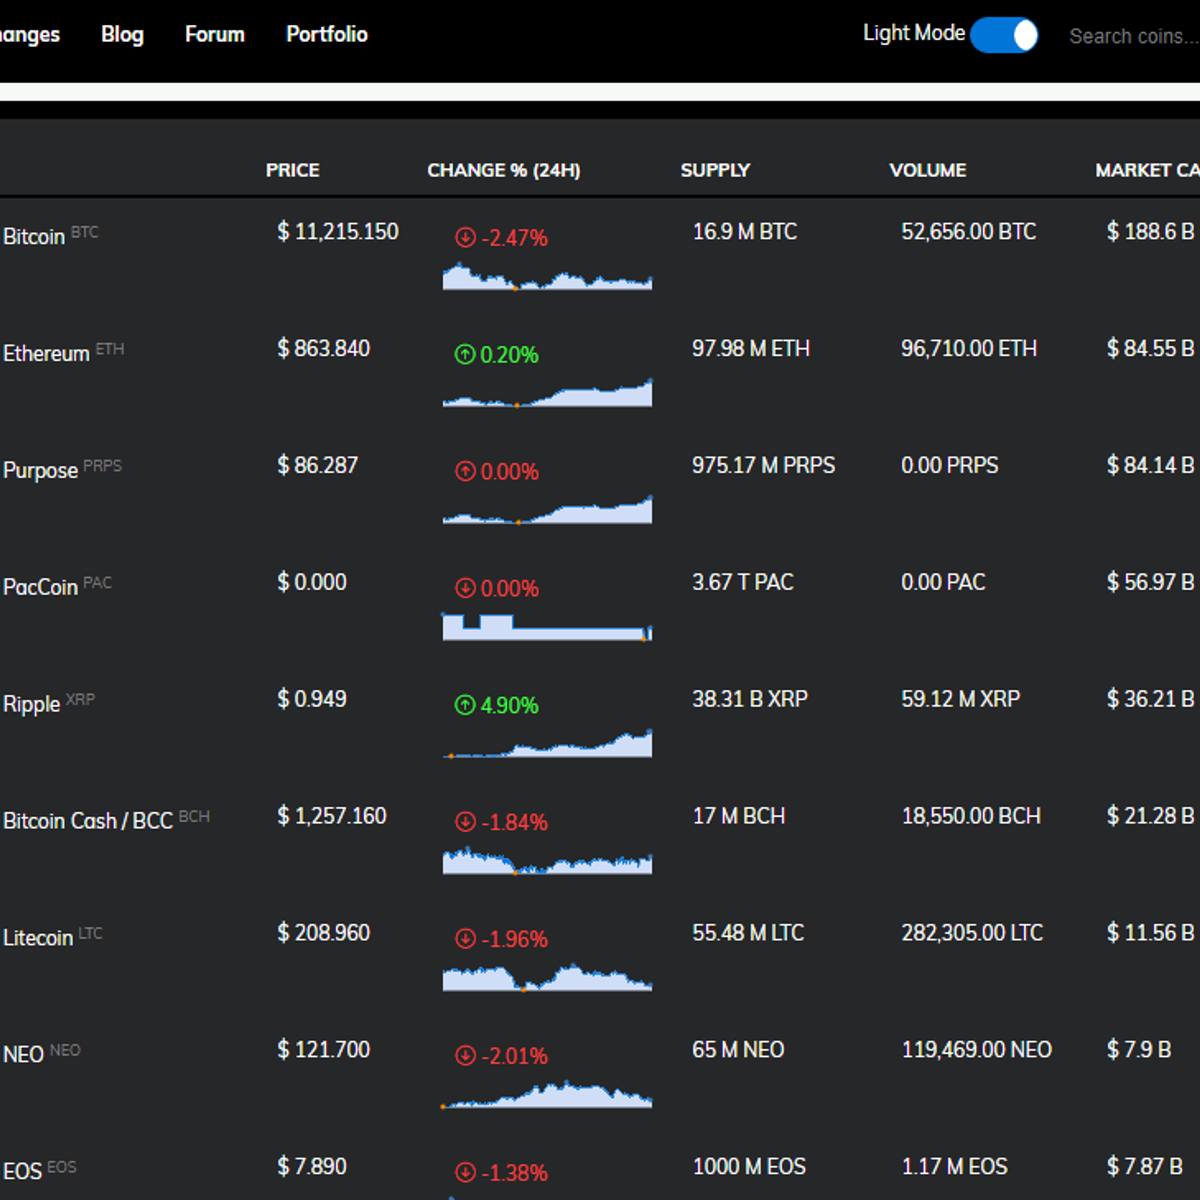Sort by the PRICE column header

293,170
